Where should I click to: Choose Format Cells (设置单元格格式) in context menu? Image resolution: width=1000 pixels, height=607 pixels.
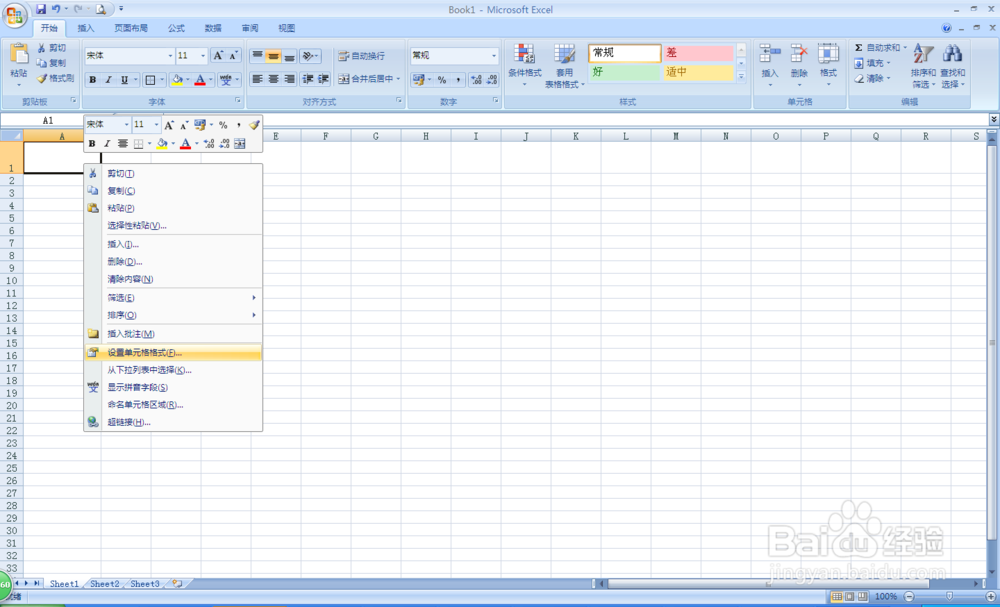click(x=173, y=353)
